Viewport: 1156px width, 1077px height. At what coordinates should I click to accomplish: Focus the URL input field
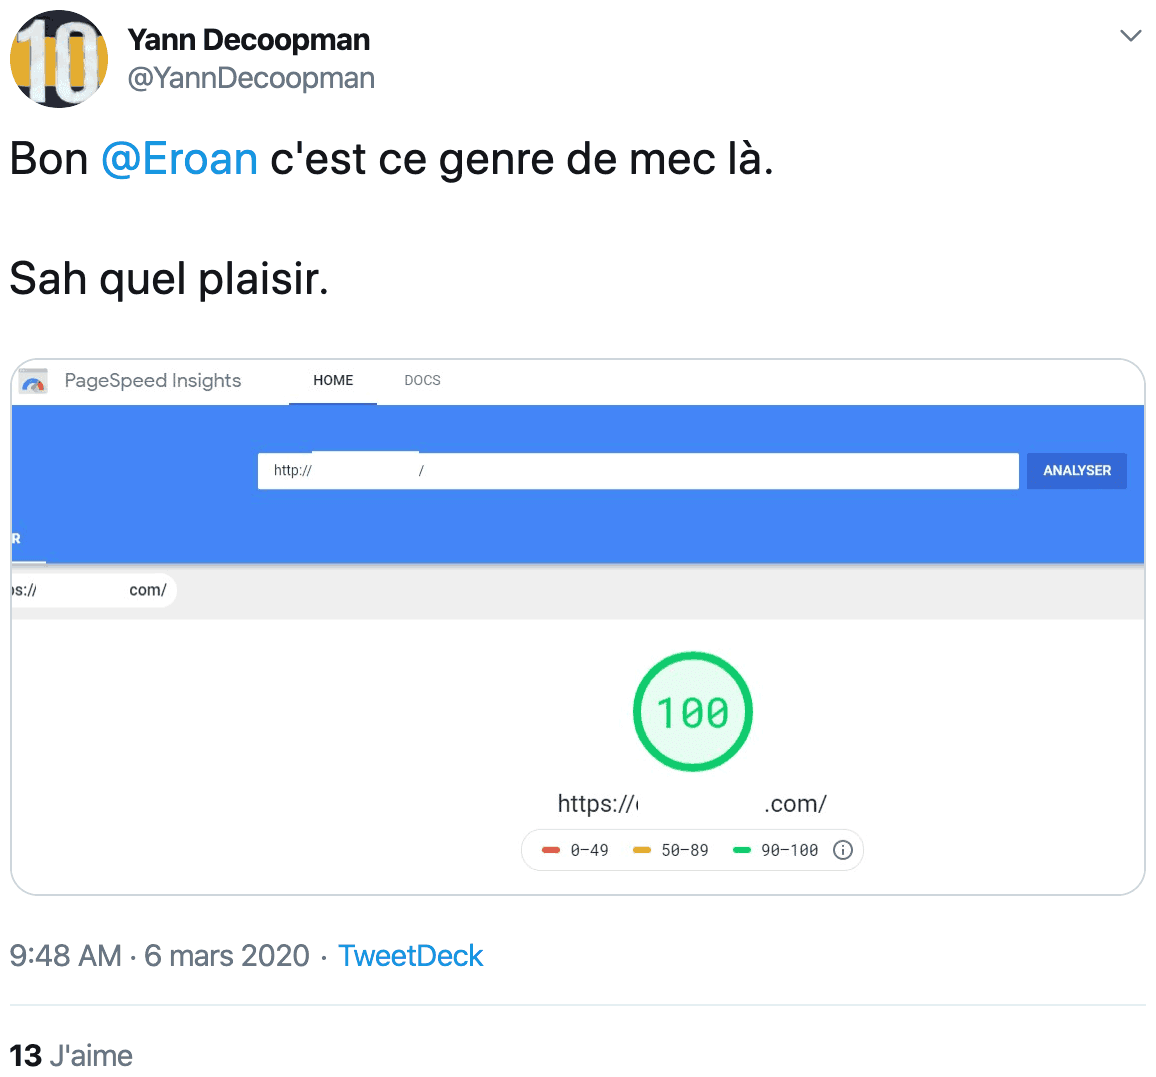coord(638,471)
